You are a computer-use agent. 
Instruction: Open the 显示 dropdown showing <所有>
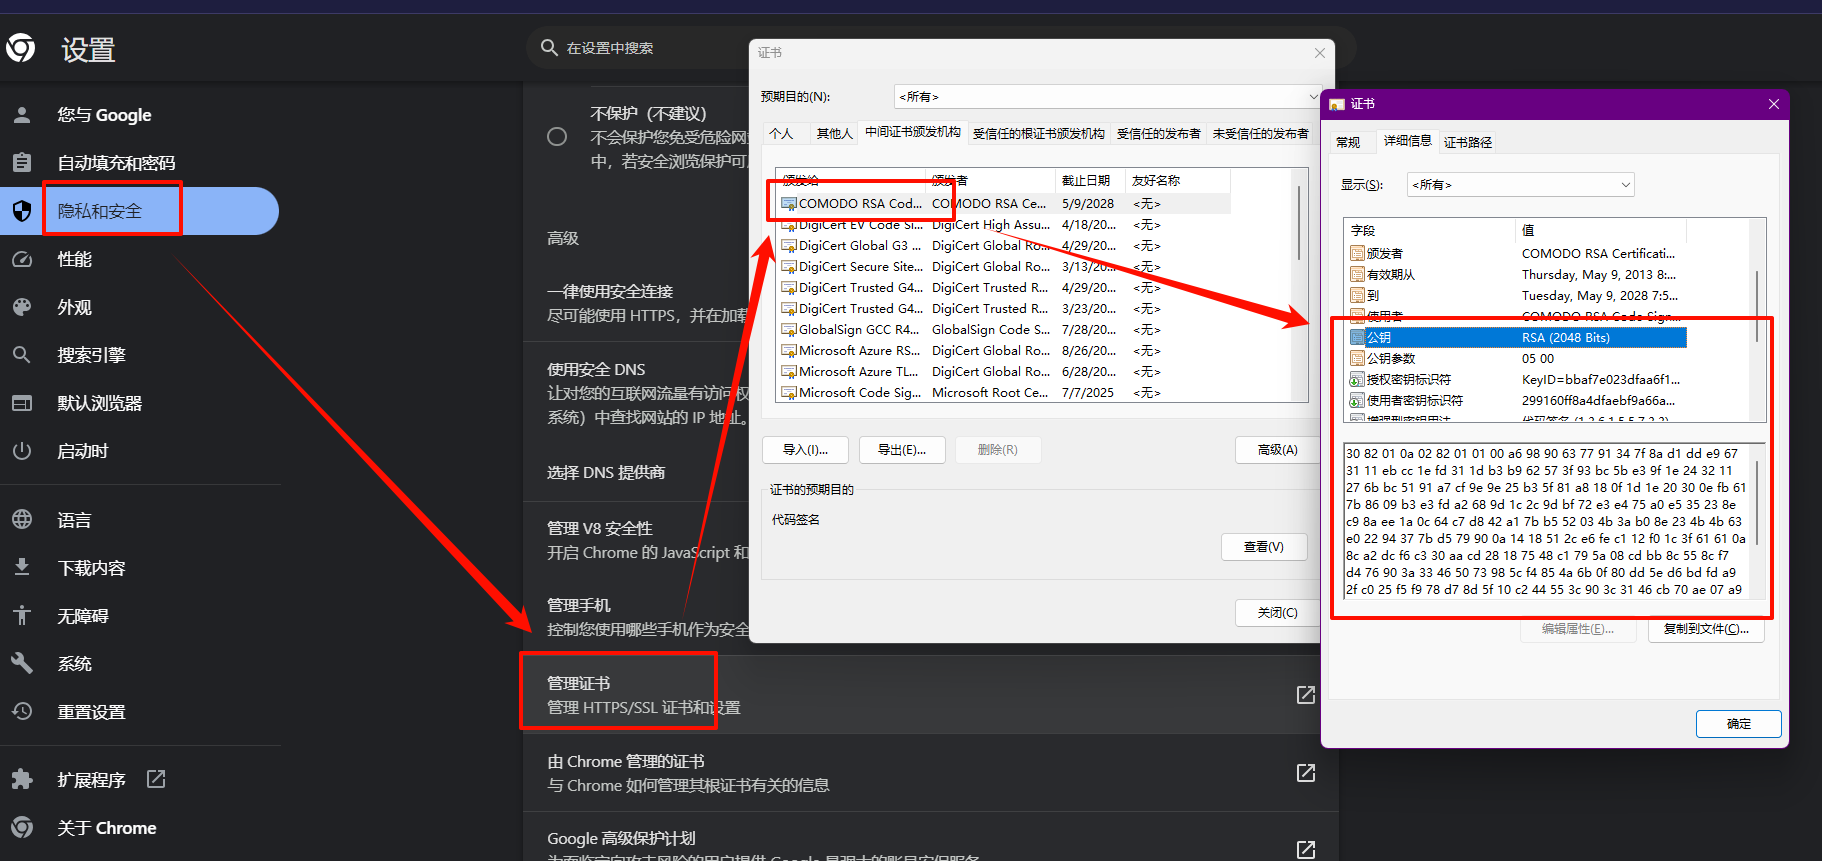point(1520,185)
